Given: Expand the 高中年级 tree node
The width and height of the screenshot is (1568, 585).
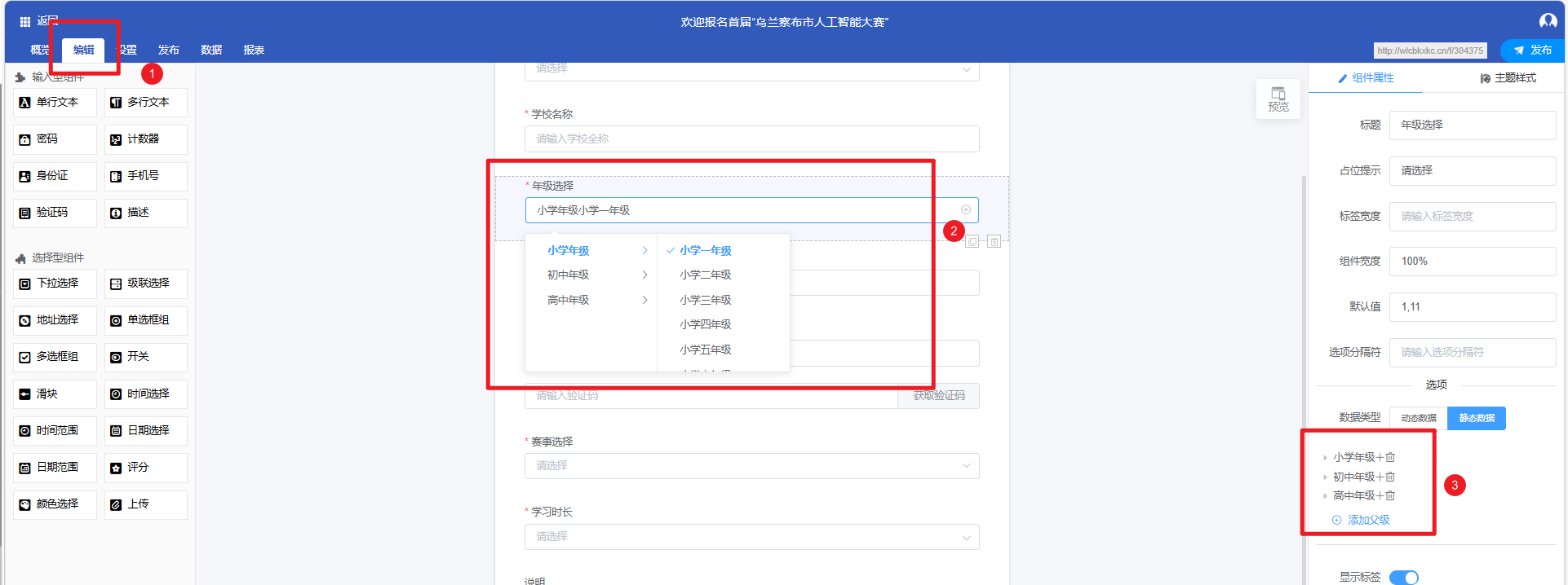Looking at the screenshot, I should pyautogui.click(x=1326, y=496).
